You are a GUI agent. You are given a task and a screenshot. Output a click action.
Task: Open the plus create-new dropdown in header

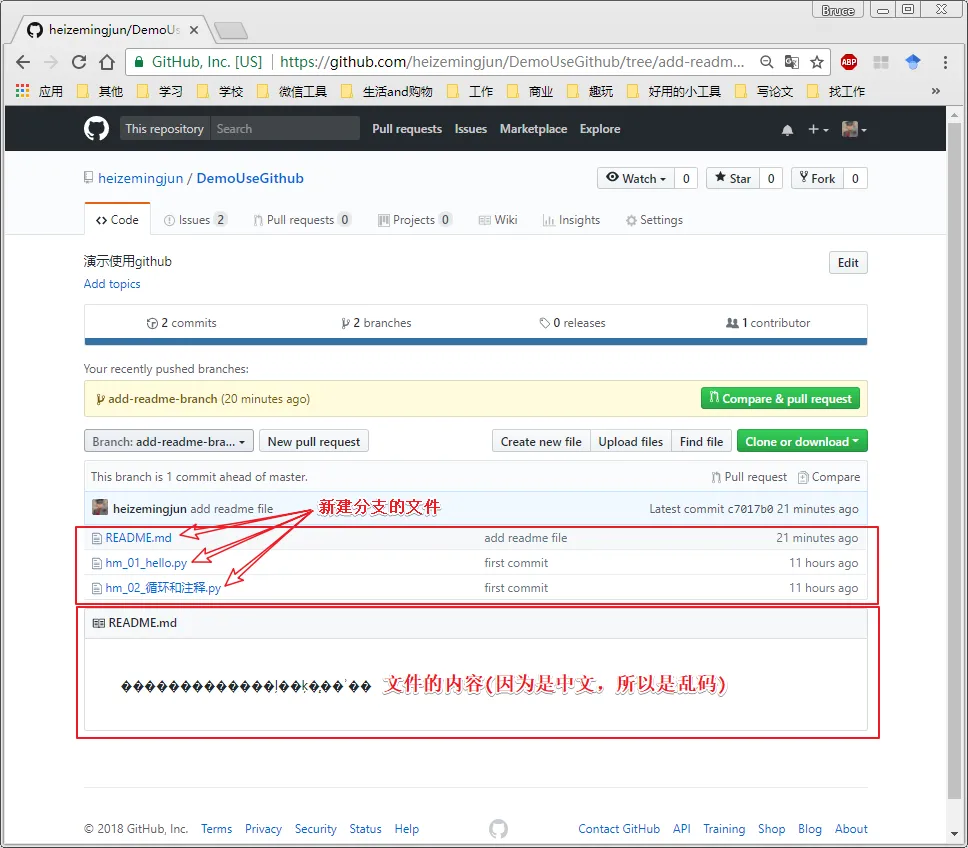(818, 130)
